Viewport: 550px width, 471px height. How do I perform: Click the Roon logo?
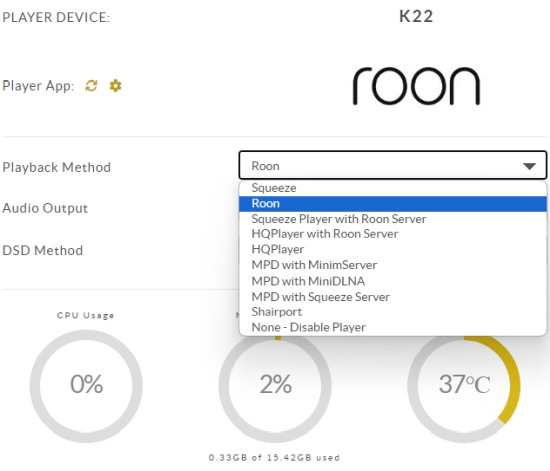[x=416, y=86]
